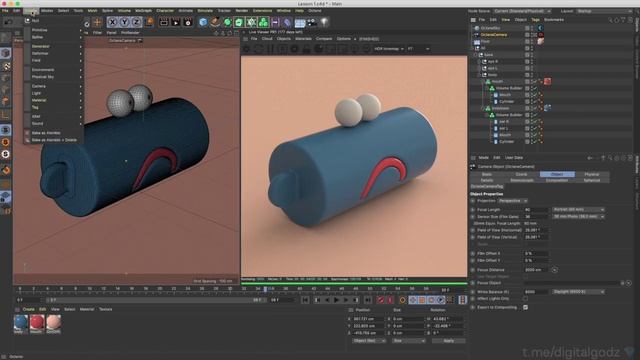Click the back arrow in Attribute Manager

pyautogui.click(x=590, y=158)
